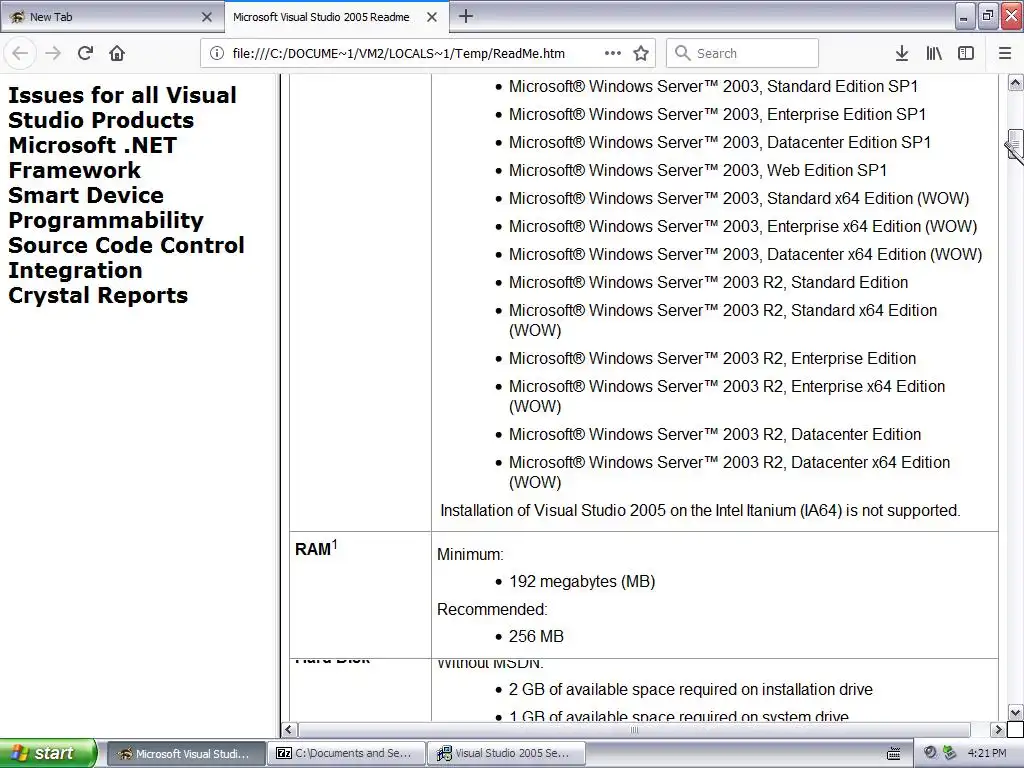Viewport: 1024px width, 768px height.
Task: Open a new tab with plus button
Action: [x=466, y=16]
